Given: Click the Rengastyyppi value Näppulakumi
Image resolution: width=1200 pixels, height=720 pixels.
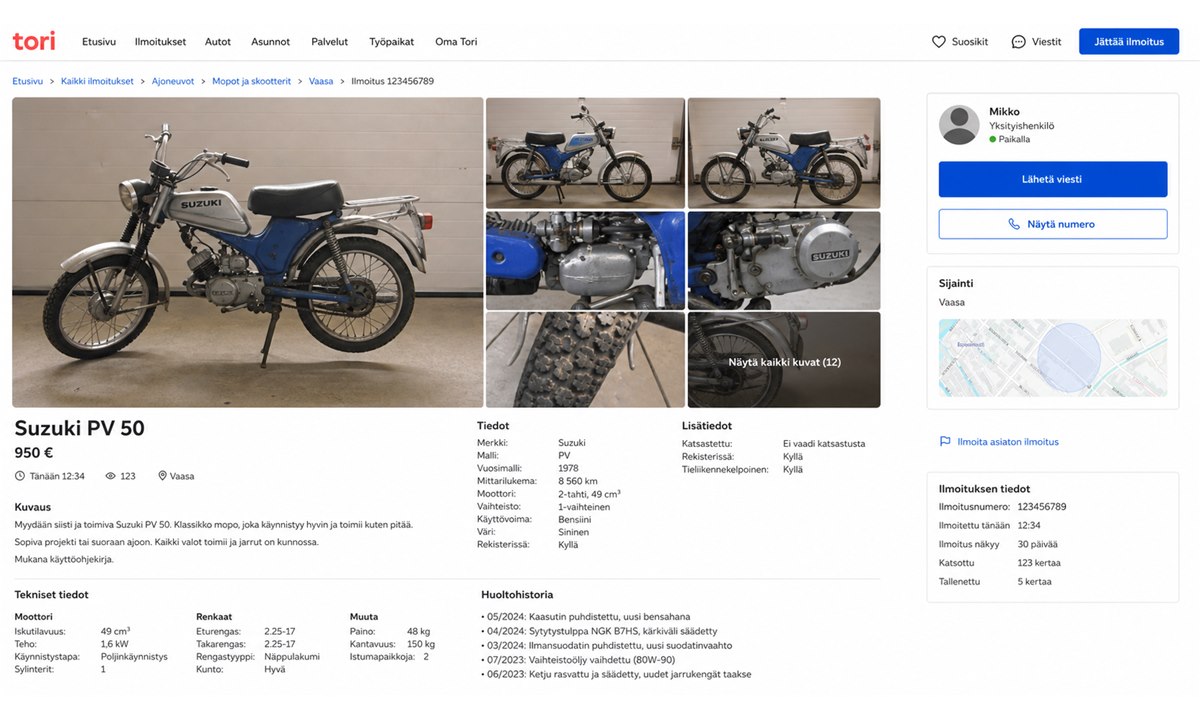Looking at the screenshot, I should pos(292,657).
